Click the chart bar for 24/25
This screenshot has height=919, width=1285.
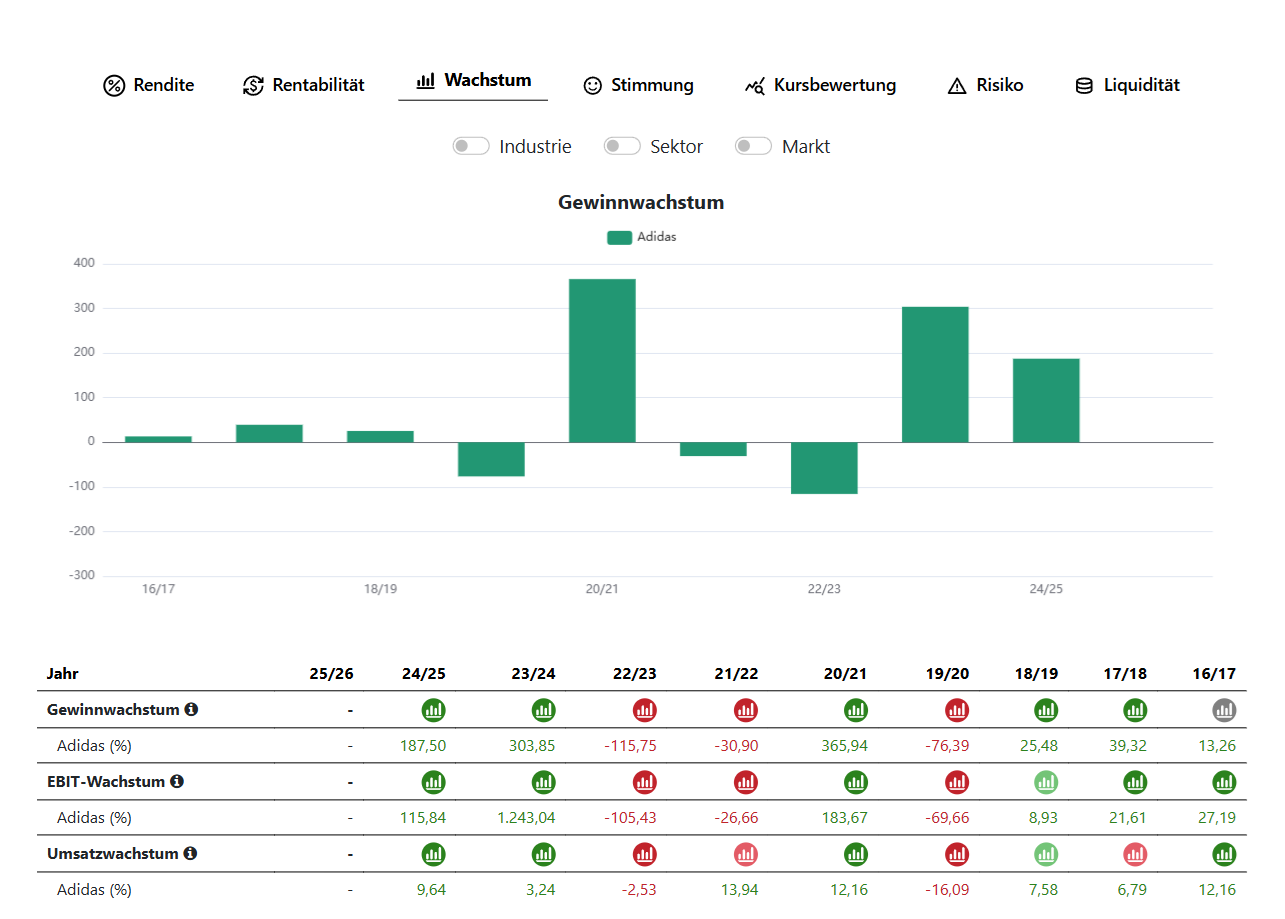tap(1046, 400)
